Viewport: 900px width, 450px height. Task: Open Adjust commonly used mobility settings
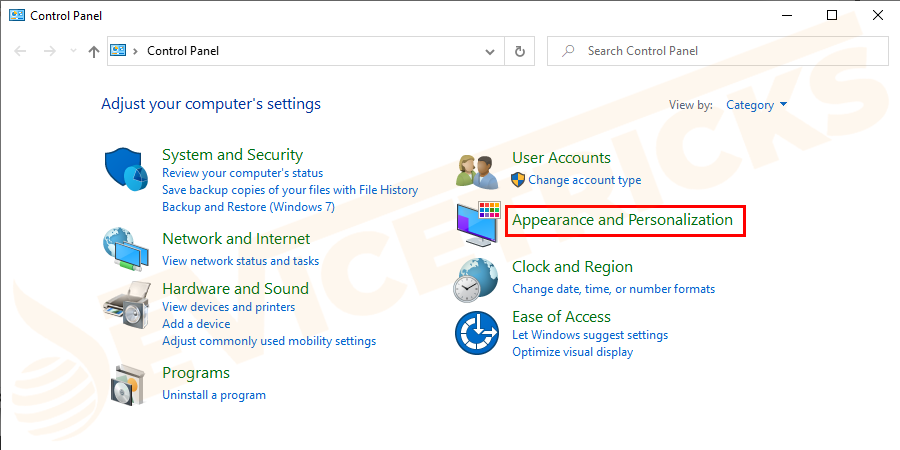pyautogui.click(x=269, y=342)
